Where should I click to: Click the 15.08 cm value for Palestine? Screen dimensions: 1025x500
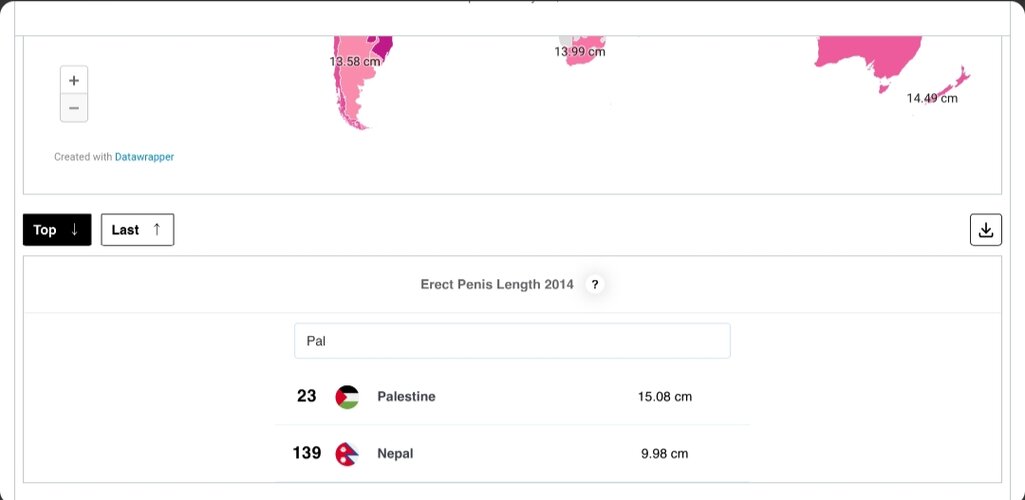tap(665, 397)
